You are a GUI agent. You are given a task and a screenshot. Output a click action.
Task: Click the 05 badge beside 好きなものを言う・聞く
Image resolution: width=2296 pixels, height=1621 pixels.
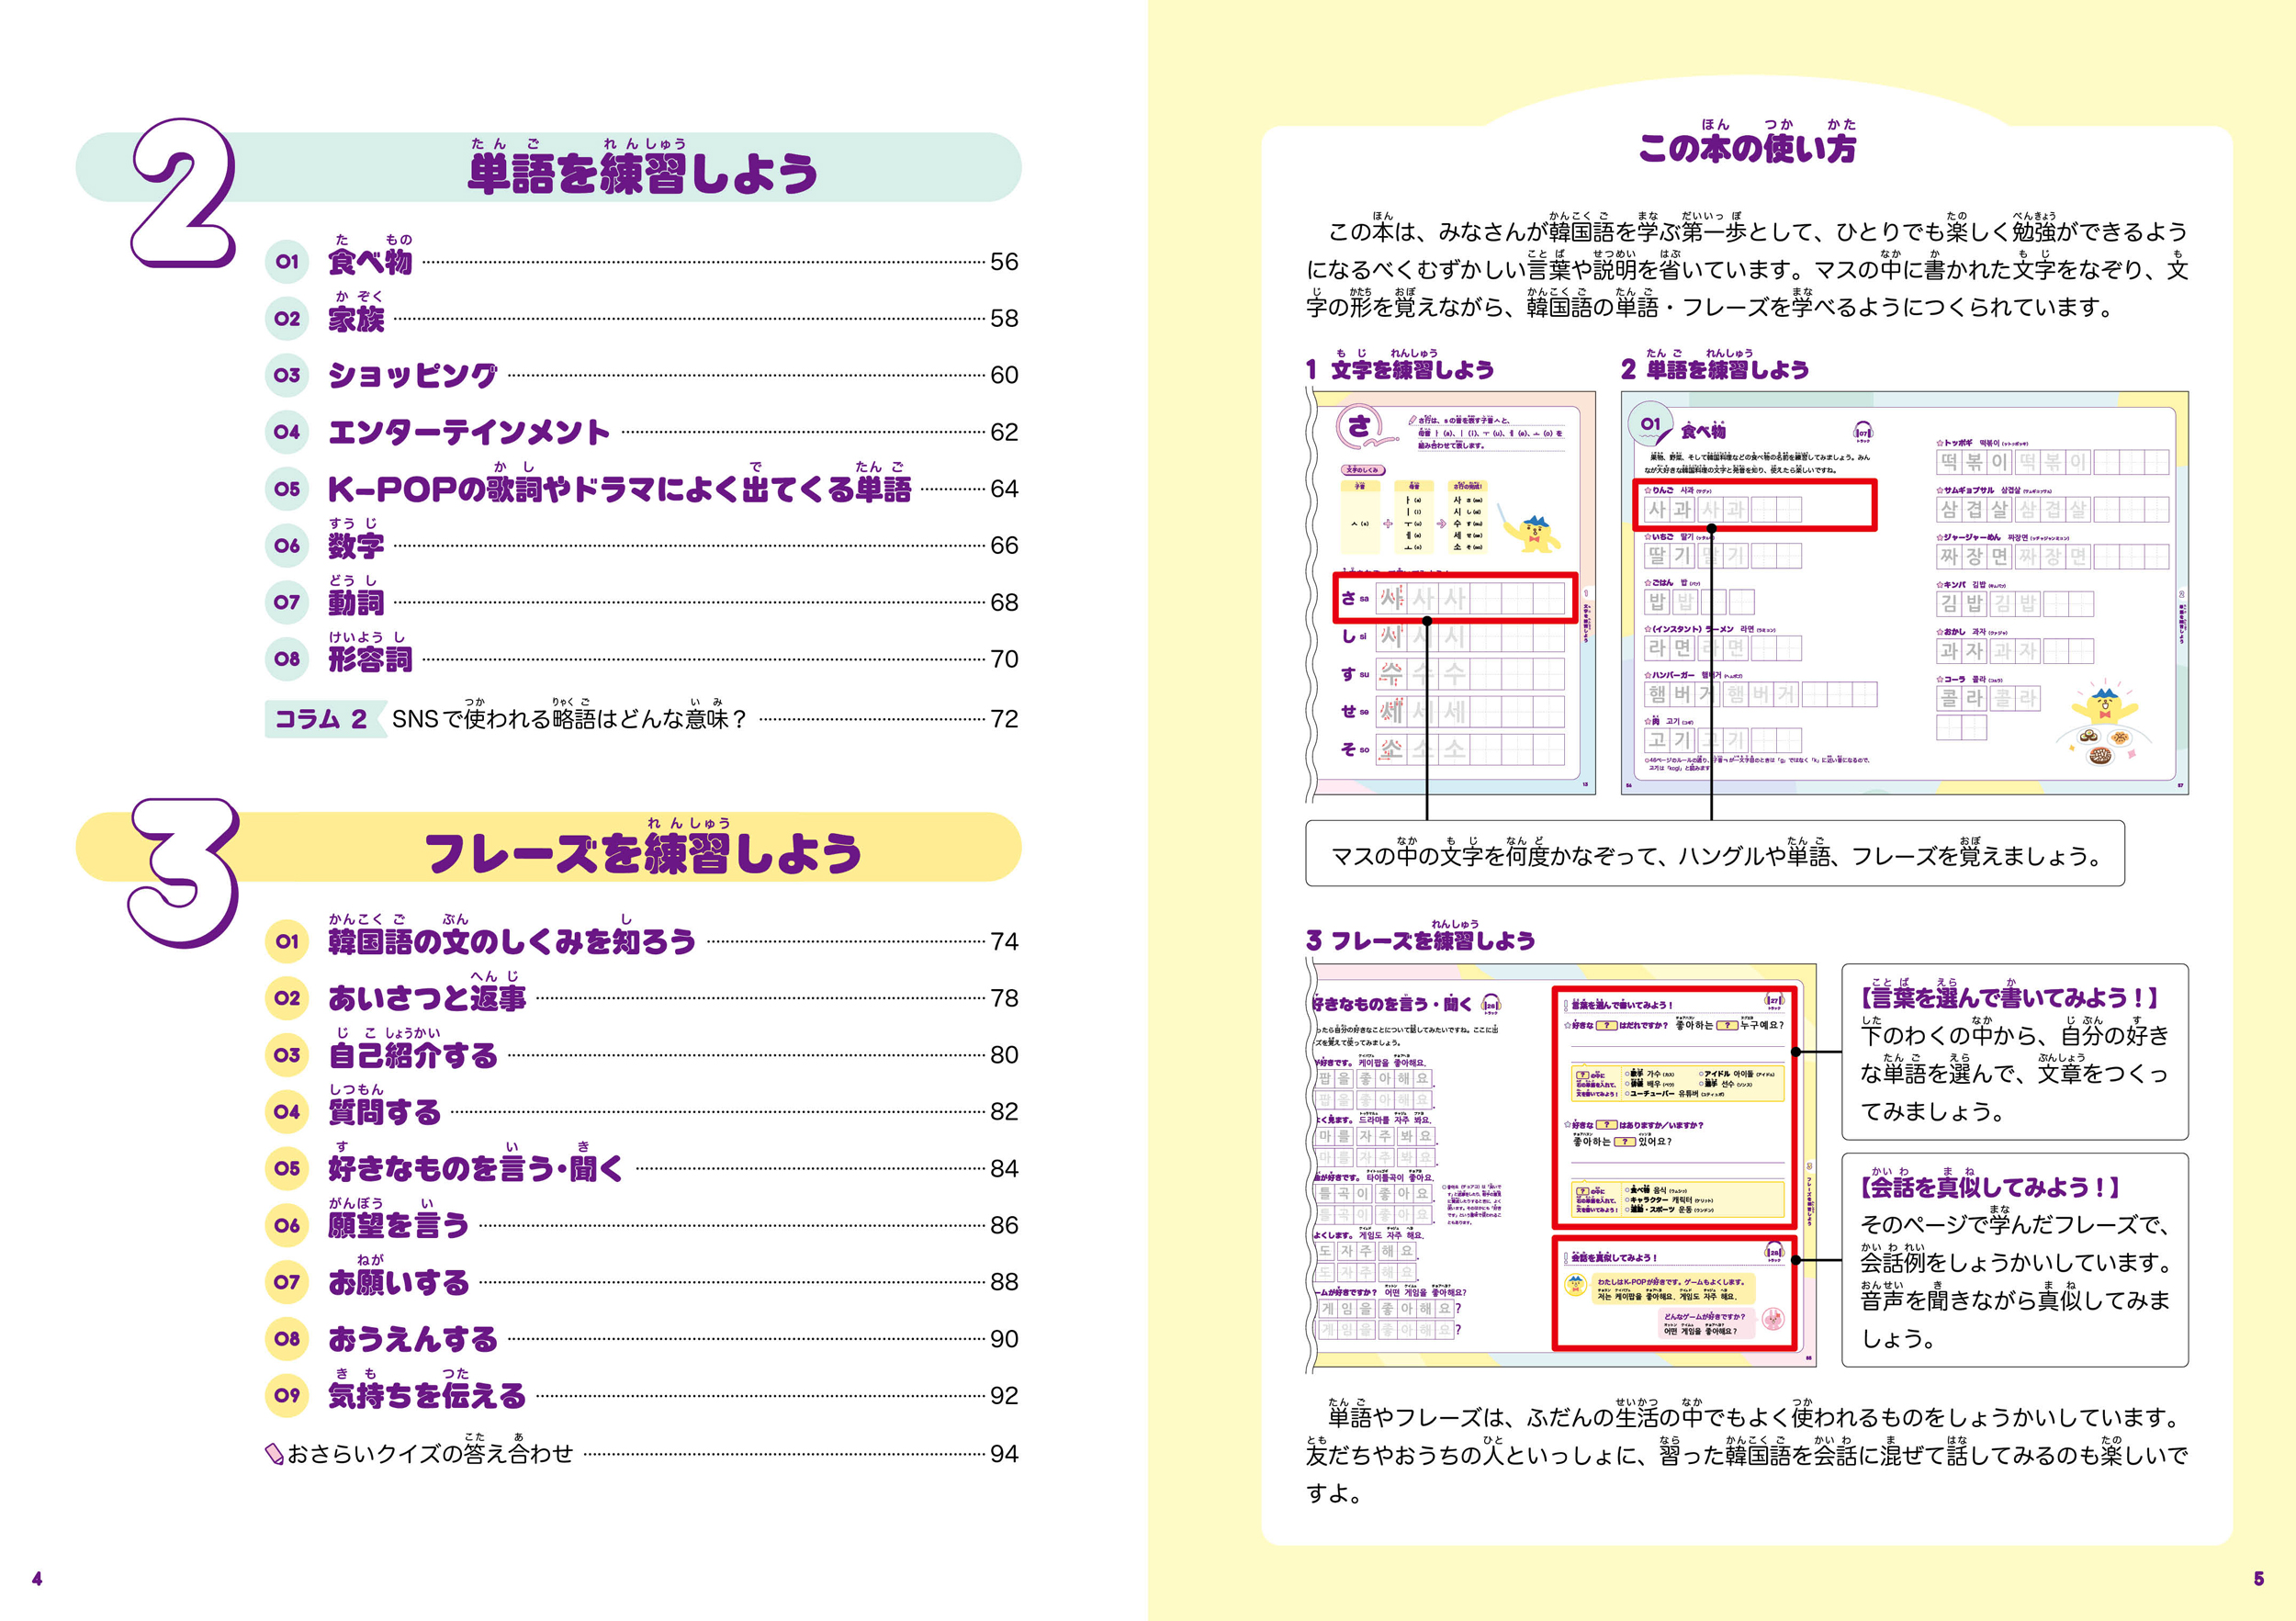click(287, 1168)
